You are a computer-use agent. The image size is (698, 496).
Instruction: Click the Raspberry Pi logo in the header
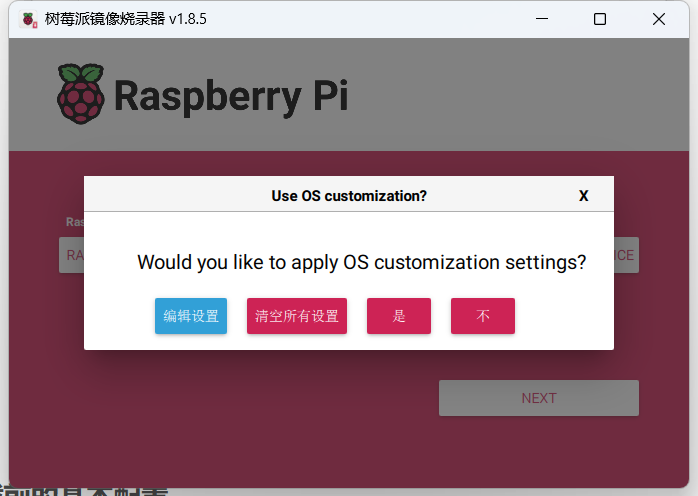81,94
